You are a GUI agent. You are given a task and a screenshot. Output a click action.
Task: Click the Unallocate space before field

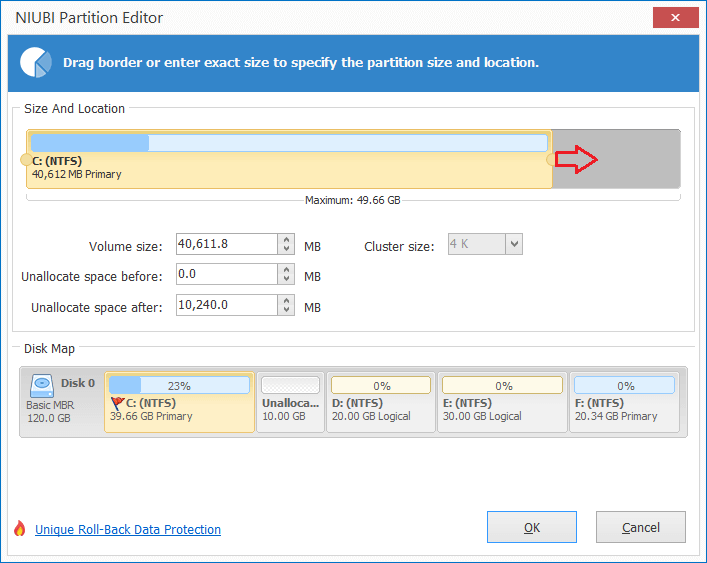click(x=227, y=274)
